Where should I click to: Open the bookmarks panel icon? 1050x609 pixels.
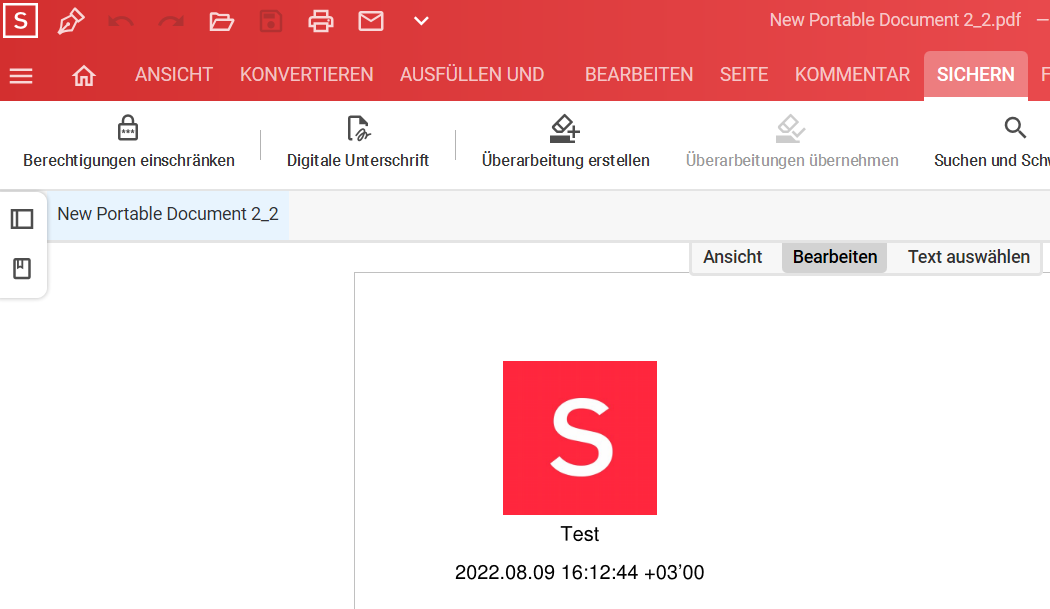(22, 269)
